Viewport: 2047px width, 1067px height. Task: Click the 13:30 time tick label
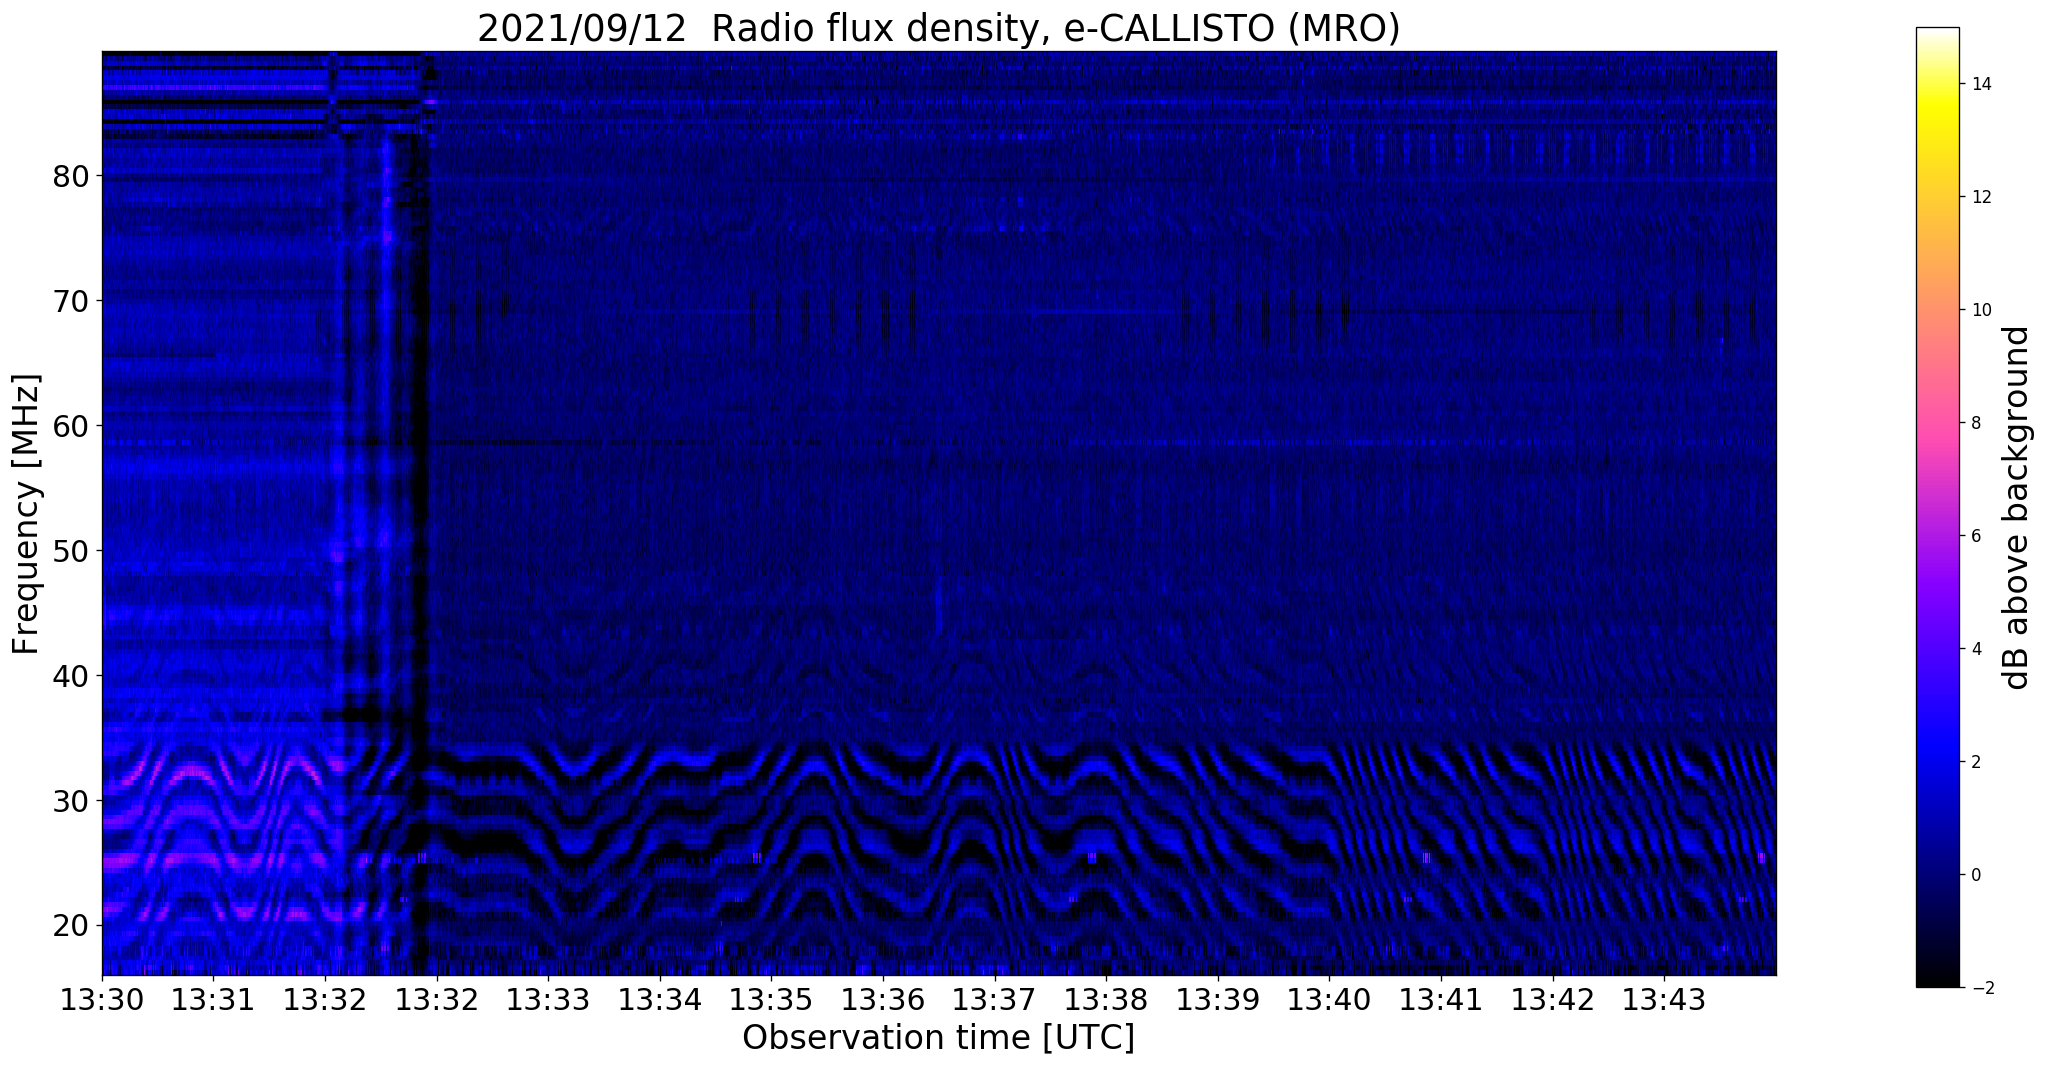[x=102, y=999]
